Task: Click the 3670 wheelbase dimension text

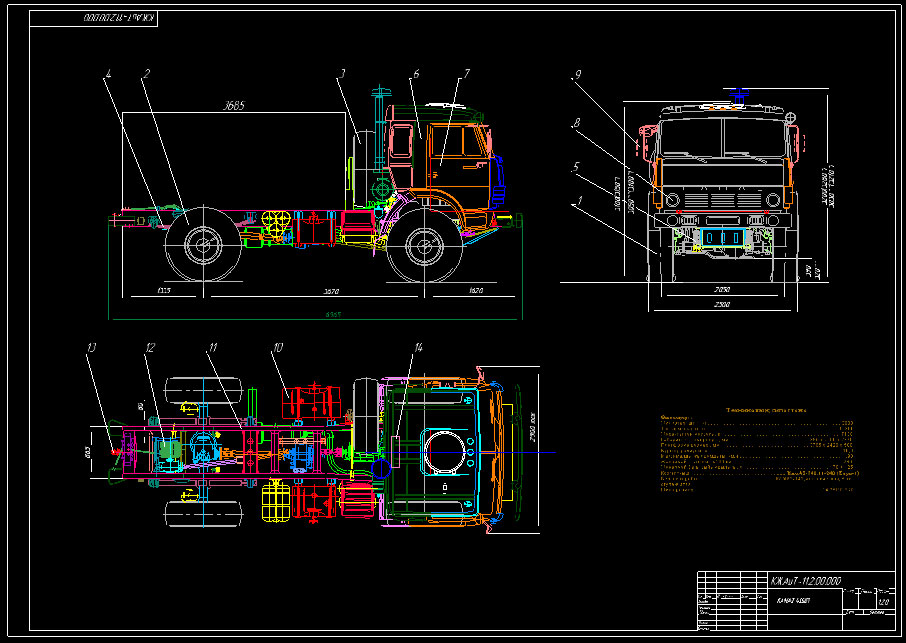Action: tap(331, 291)
